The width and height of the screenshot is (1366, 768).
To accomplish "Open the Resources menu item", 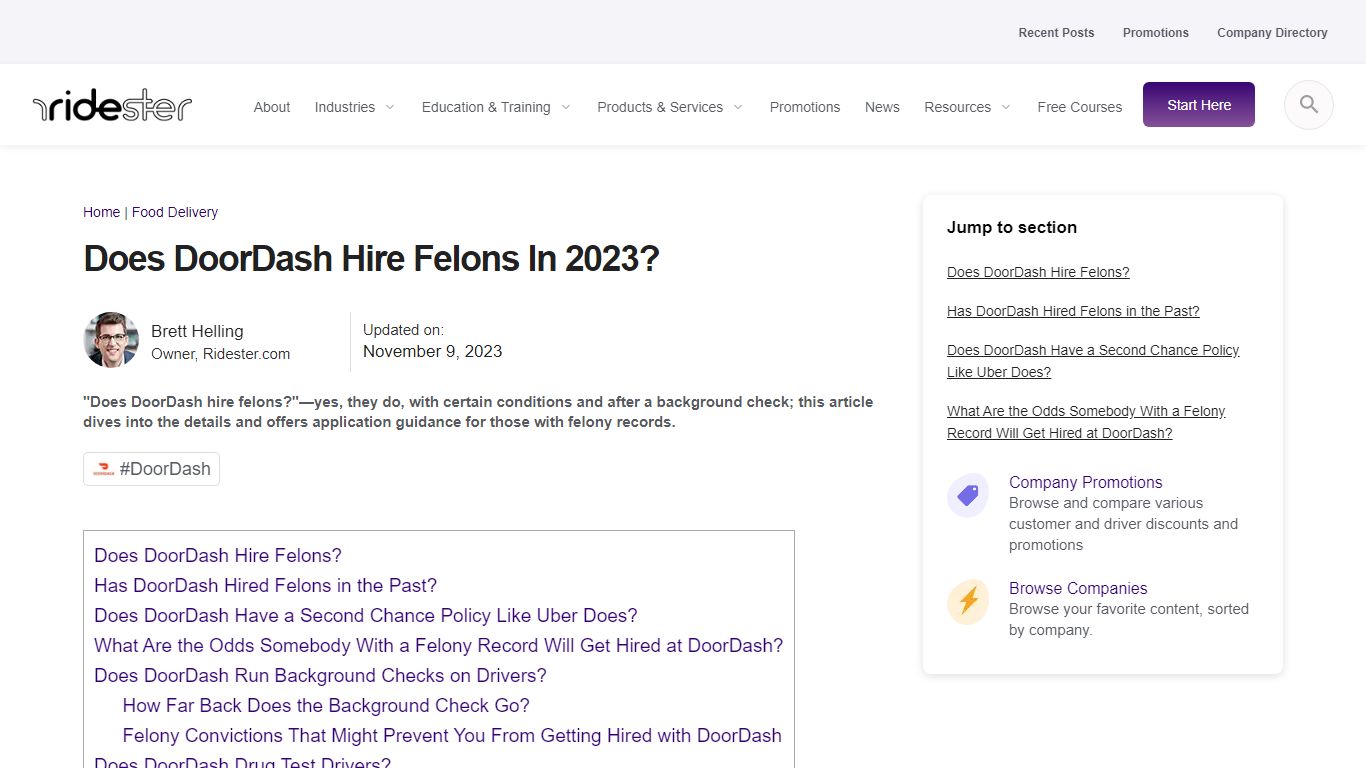I will pos(957,107).
